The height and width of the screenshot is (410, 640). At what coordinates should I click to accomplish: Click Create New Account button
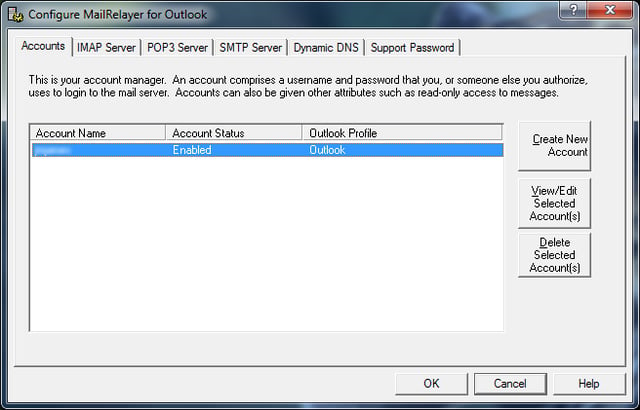pyautogui.click(x=554, y=146)
